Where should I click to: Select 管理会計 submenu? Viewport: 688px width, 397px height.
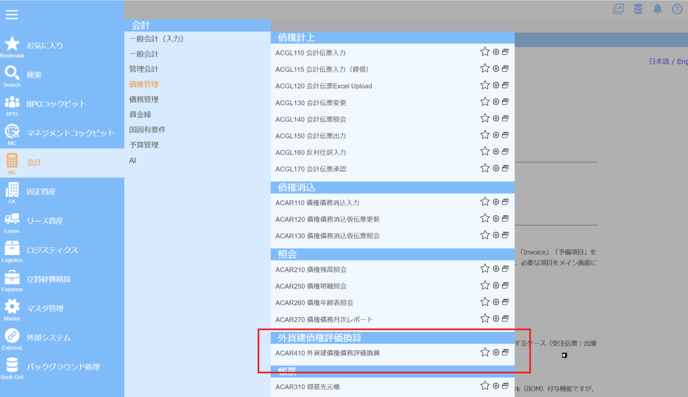(143, 69)
